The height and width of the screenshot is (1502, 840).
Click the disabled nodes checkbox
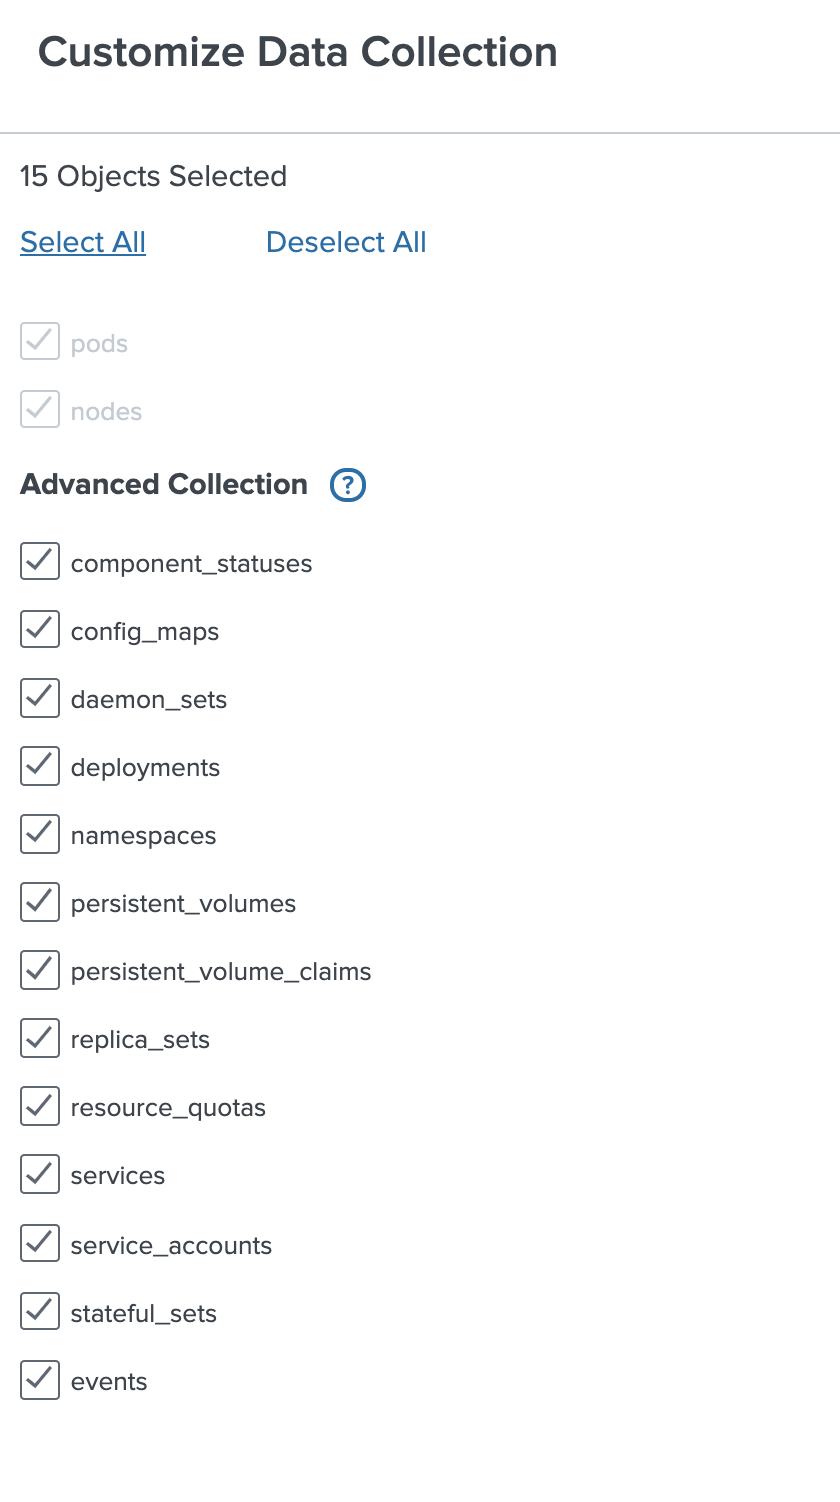click(x=40, y=410)
